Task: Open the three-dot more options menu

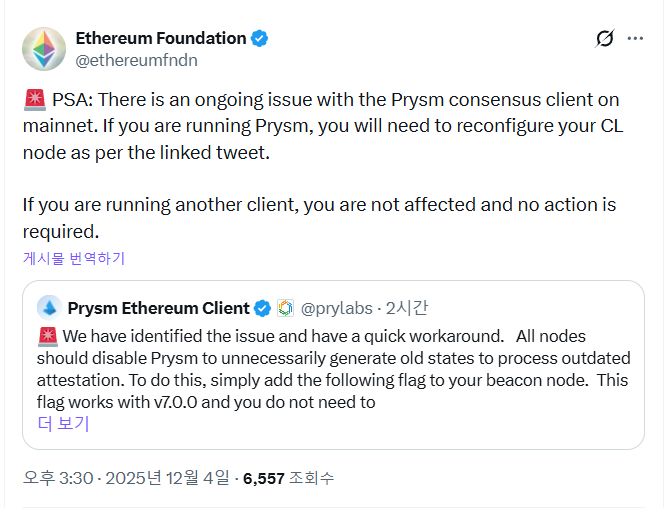Action: click(x=635, y=39)
